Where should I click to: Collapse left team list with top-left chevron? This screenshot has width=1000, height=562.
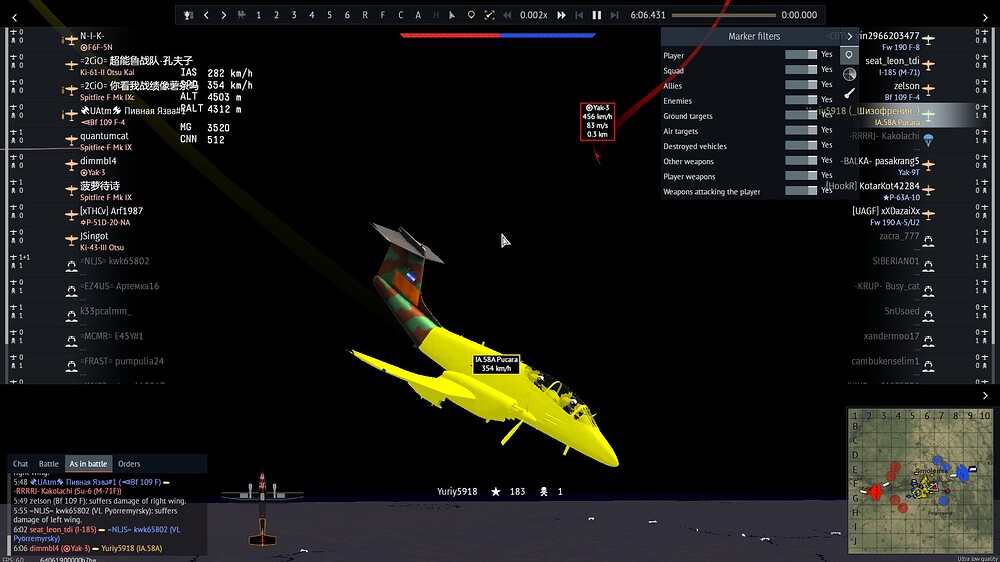[x=15, y=18]
